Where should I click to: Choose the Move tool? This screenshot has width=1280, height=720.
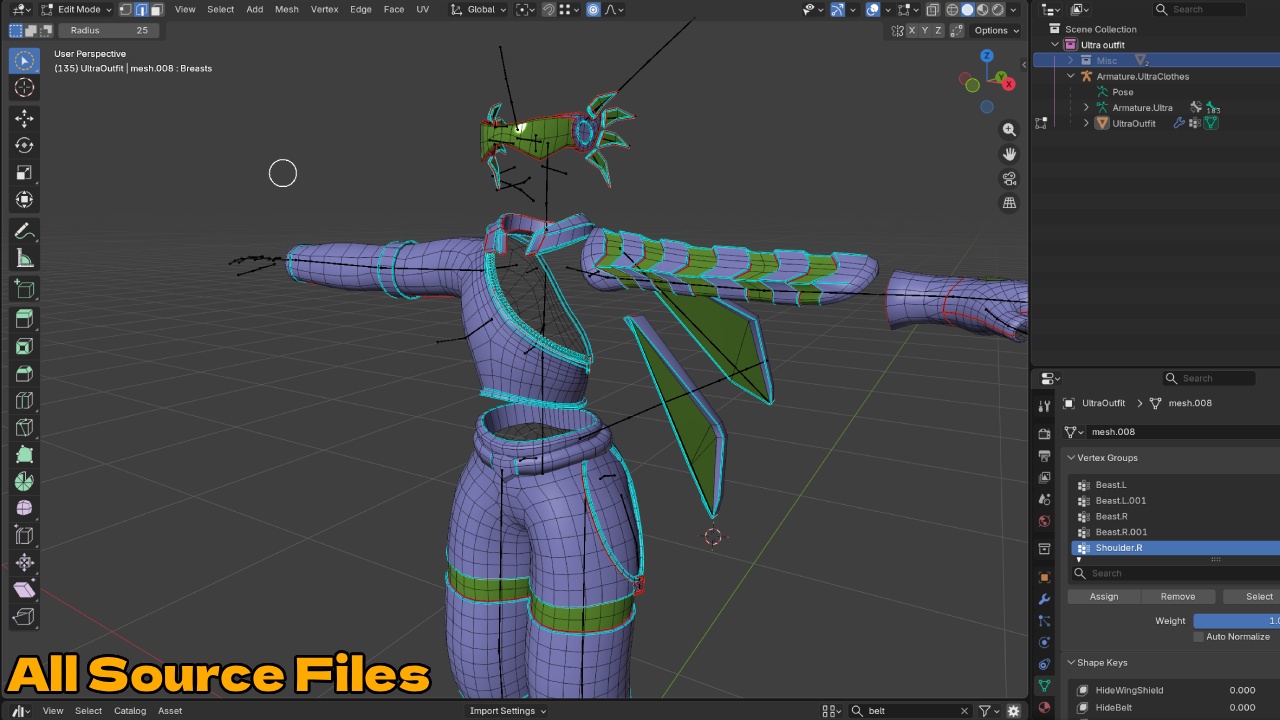point(24,119)
